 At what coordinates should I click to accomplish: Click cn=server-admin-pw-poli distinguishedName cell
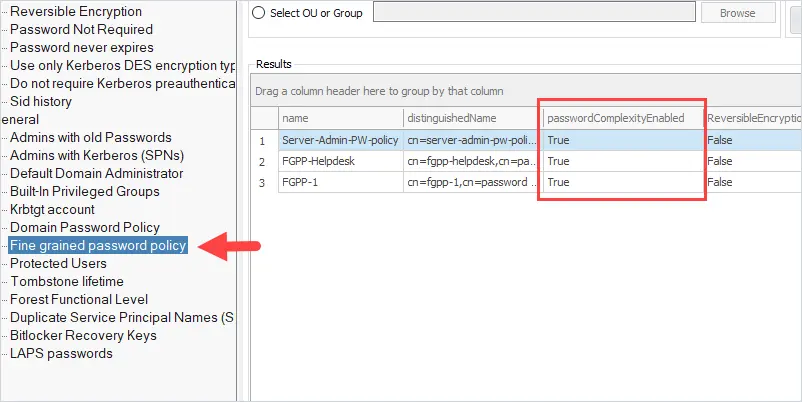pyautogui.click(x=473, y=140)
